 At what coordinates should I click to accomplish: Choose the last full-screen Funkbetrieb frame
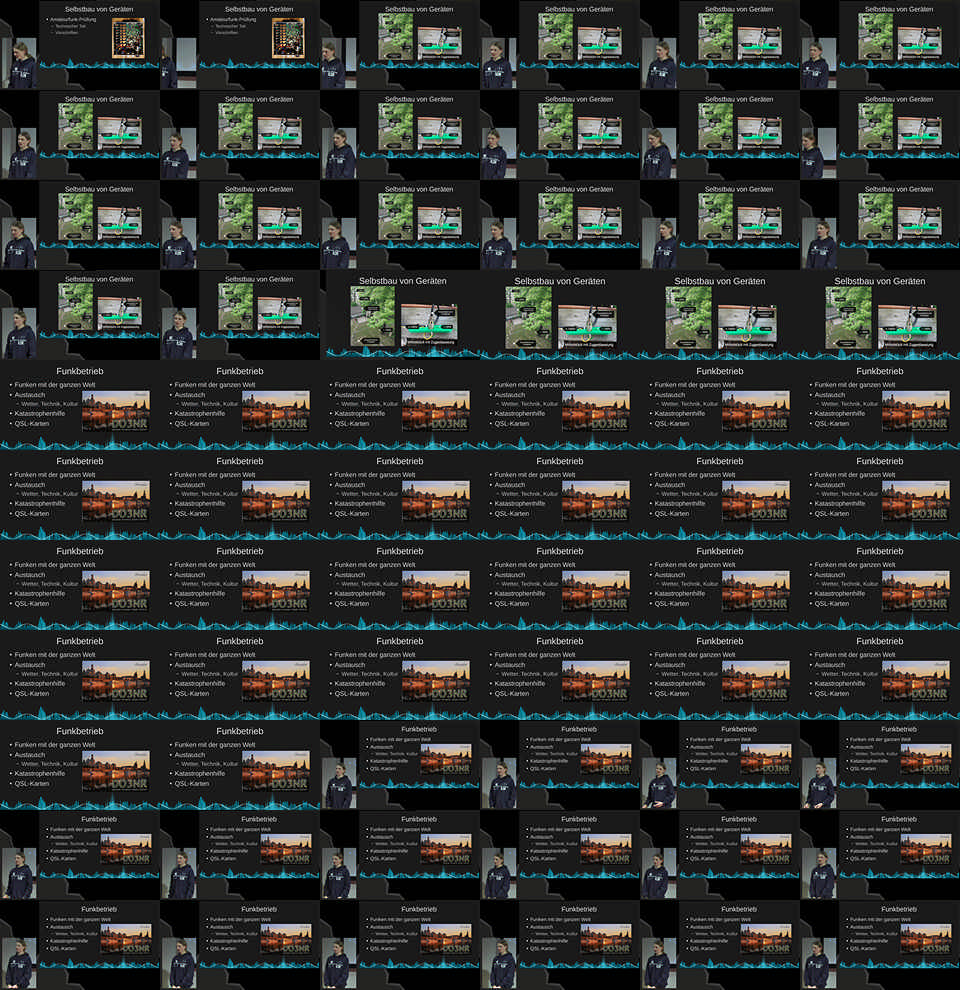point(240,765)
